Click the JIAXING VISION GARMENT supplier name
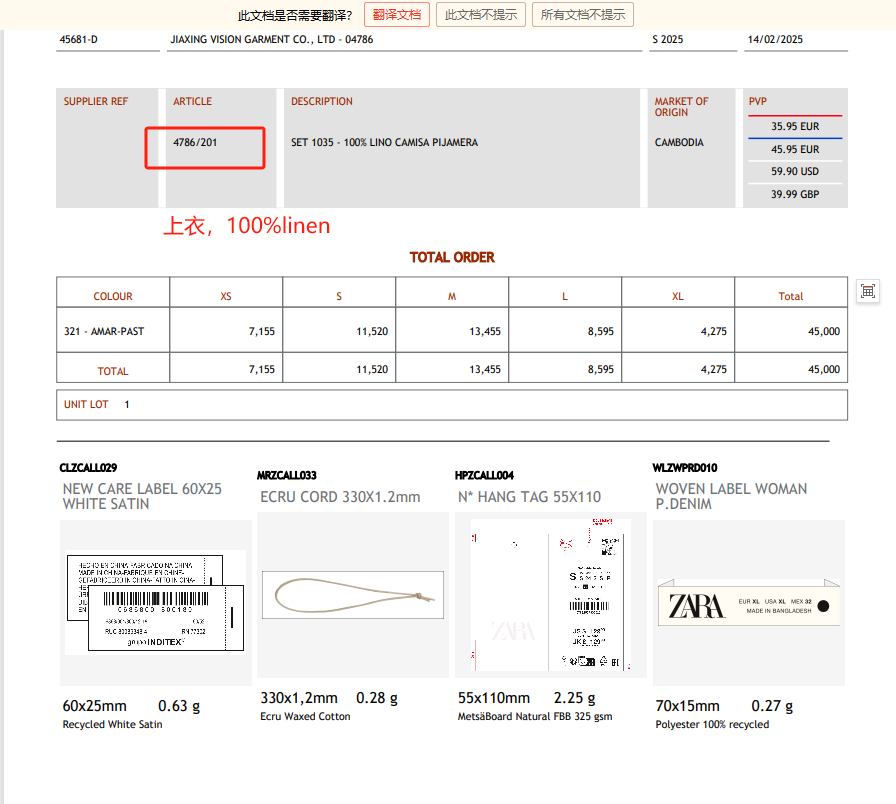The height and width of the screenshot is (804, 896). pyautogui.click(x=272, y=40)
